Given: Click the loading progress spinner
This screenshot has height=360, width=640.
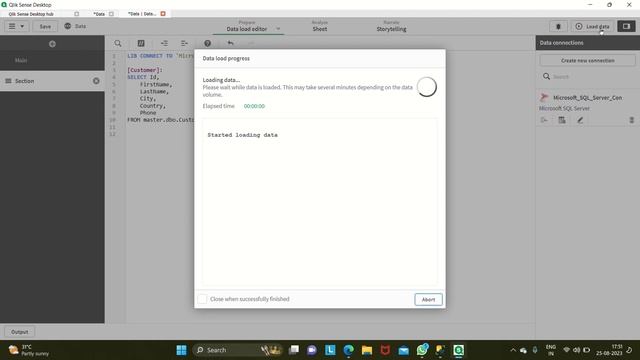Looking at the screenshot, I should [x=427, y=87].
